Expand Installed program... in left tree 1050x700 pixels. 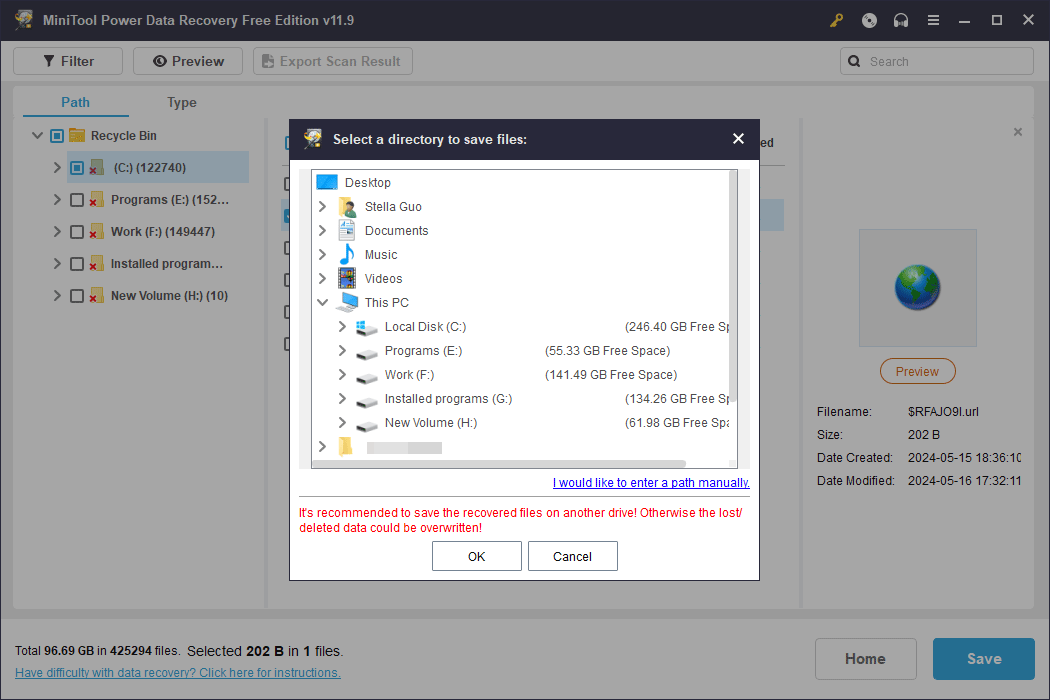[57, 264]
